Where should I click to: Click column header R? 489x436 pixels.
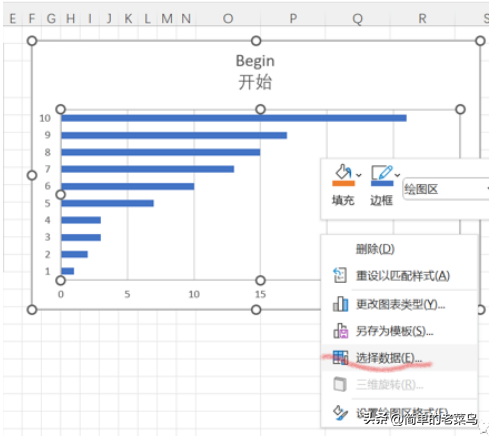coord(422,18)
